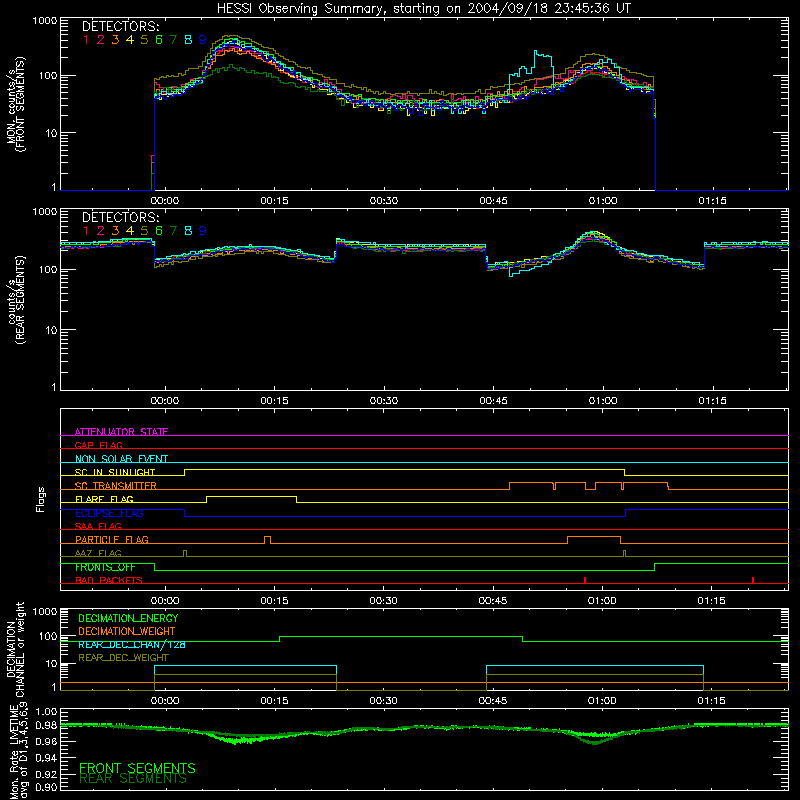Select the GAP_FLAG label
Image resolution: width=800 pixels, height=800 pixels.
click(98, 445)
